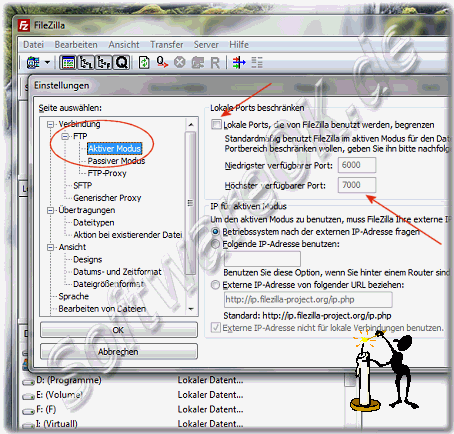Image resolution: width=454 pixels, height=434 pixels.
Task: Toggle the synchronized browsing toolbar icon
Action: [257, 62]
